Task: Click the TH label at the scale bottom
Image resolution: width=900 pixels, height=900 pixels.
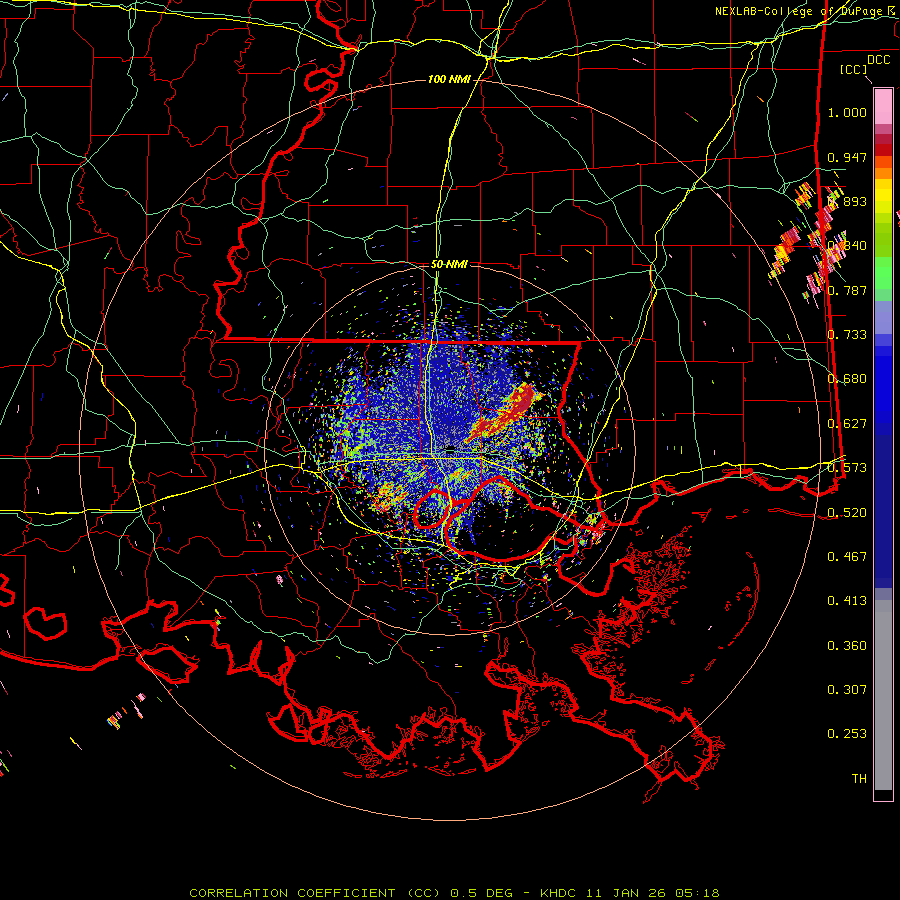Action: pyautogui.click(x=859, y=779)
